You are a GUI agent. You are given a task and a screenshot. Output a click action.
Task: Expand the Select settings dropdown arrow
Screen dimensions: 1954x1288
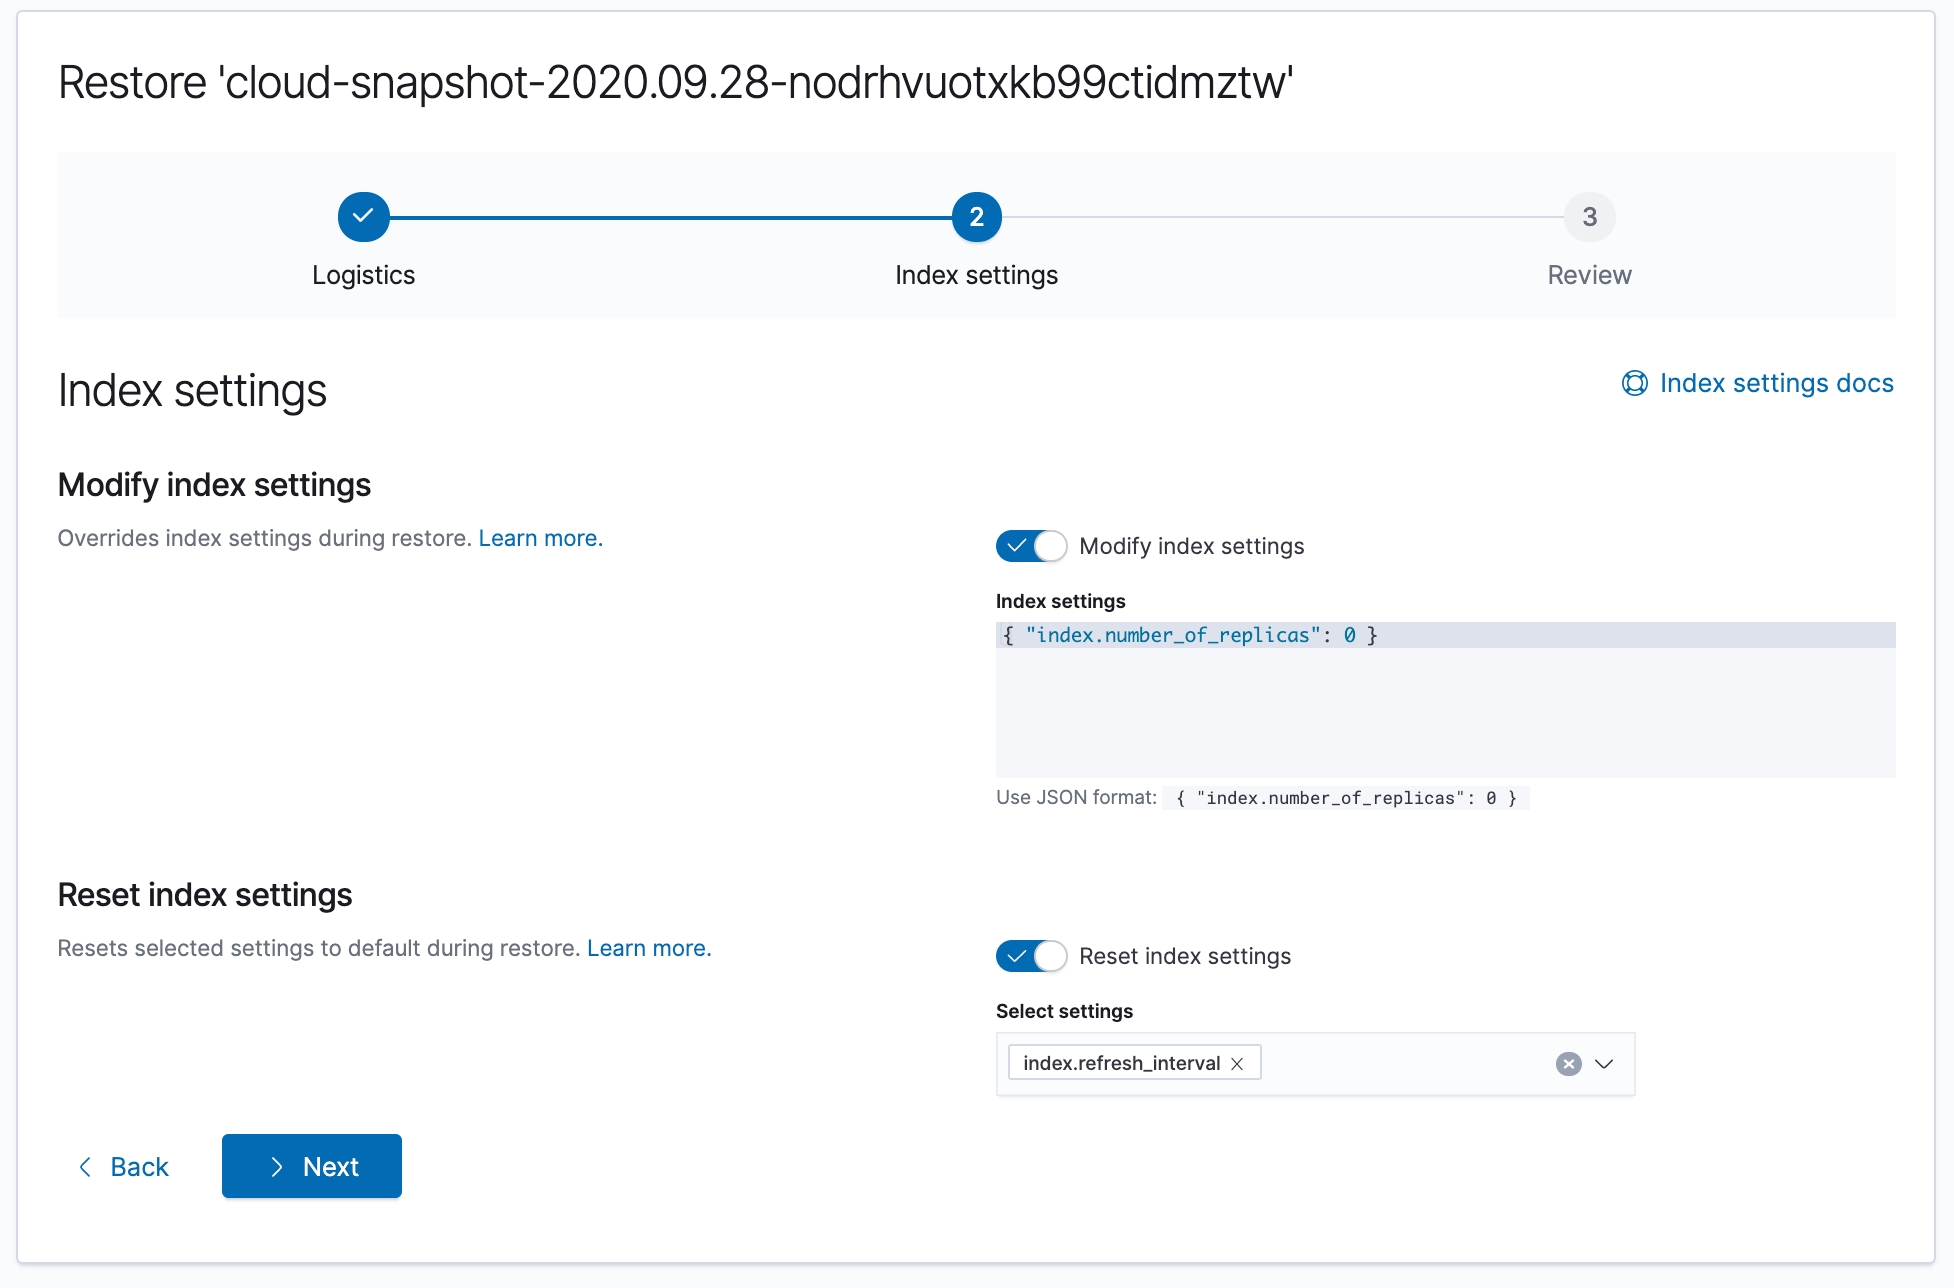pyautogui.click(x=1604, y=1064)
